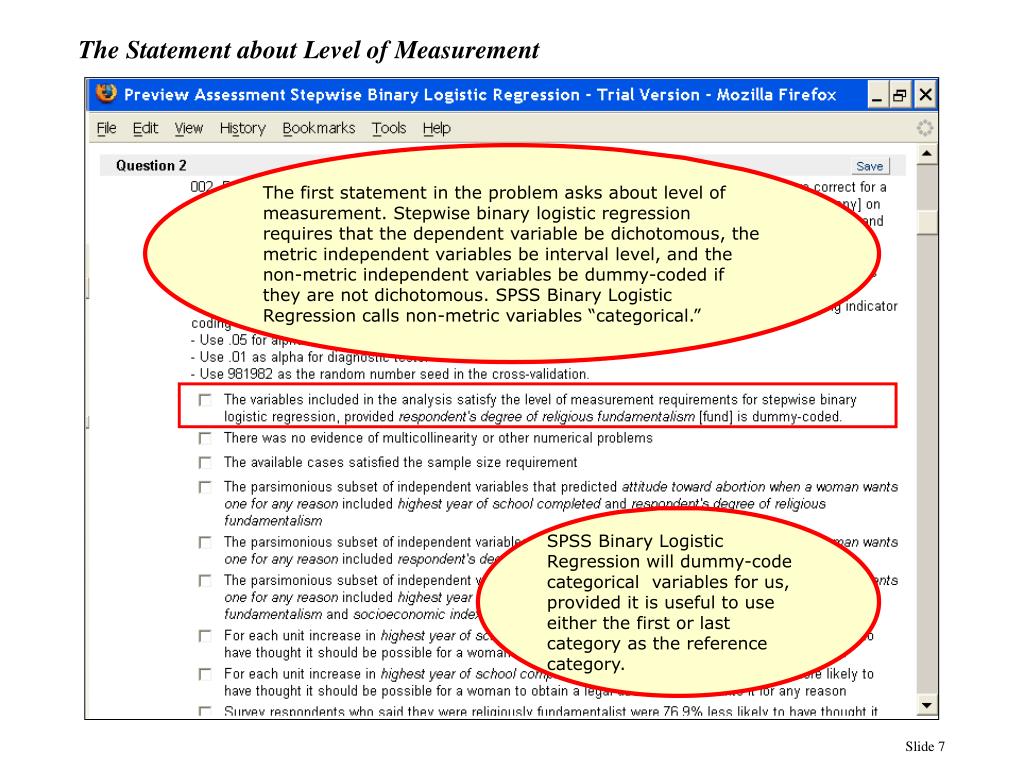The width and height of the screenshot is (1024, 768).
Task: Minimize the Firefox window
Action: click(x=877, y=95)
